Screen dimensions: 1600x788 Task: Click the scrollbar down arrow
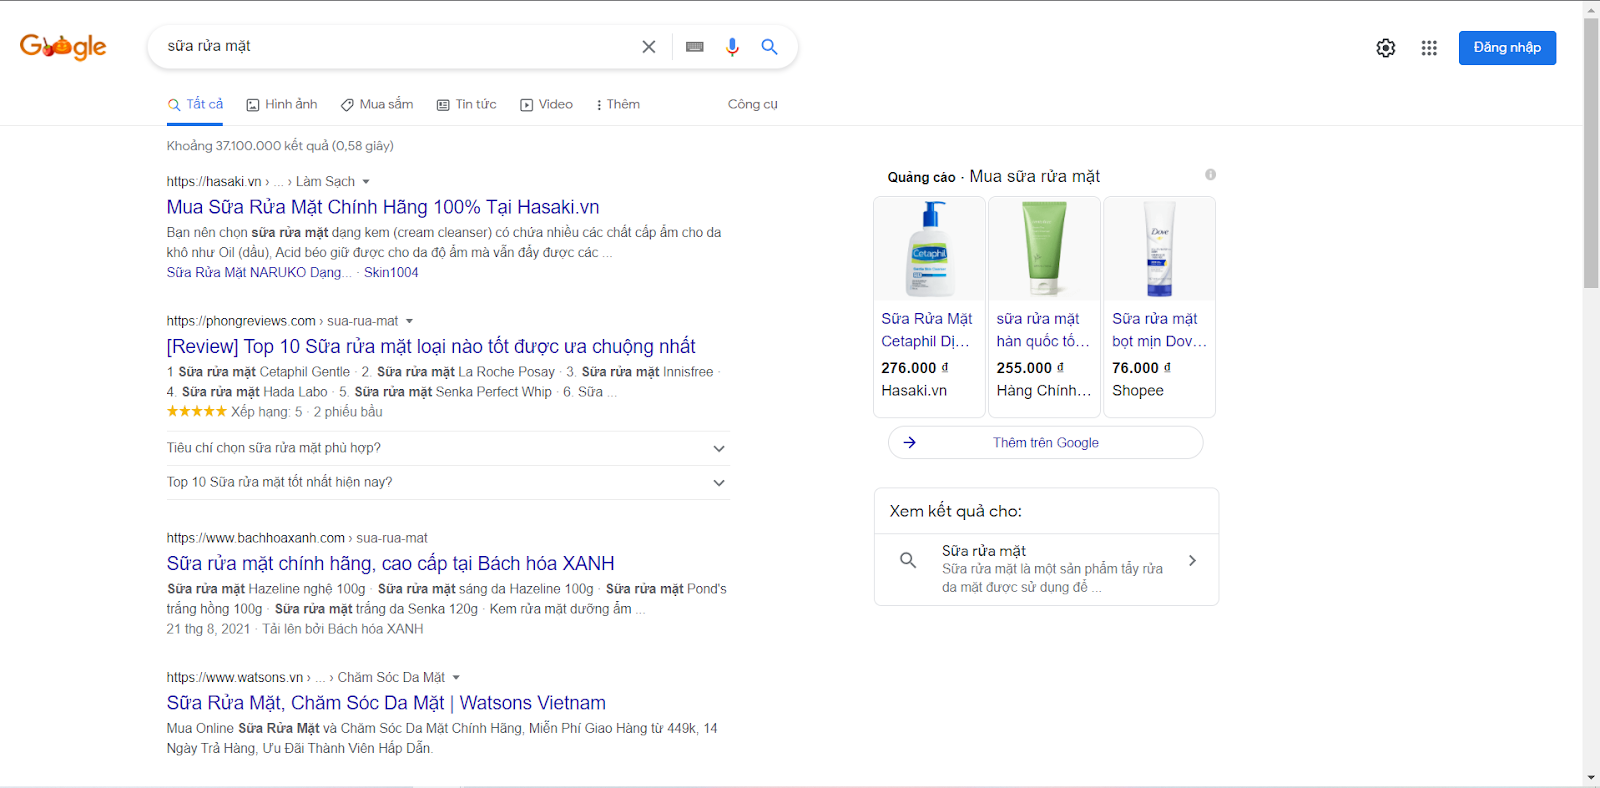click(x=1591, y=778)
